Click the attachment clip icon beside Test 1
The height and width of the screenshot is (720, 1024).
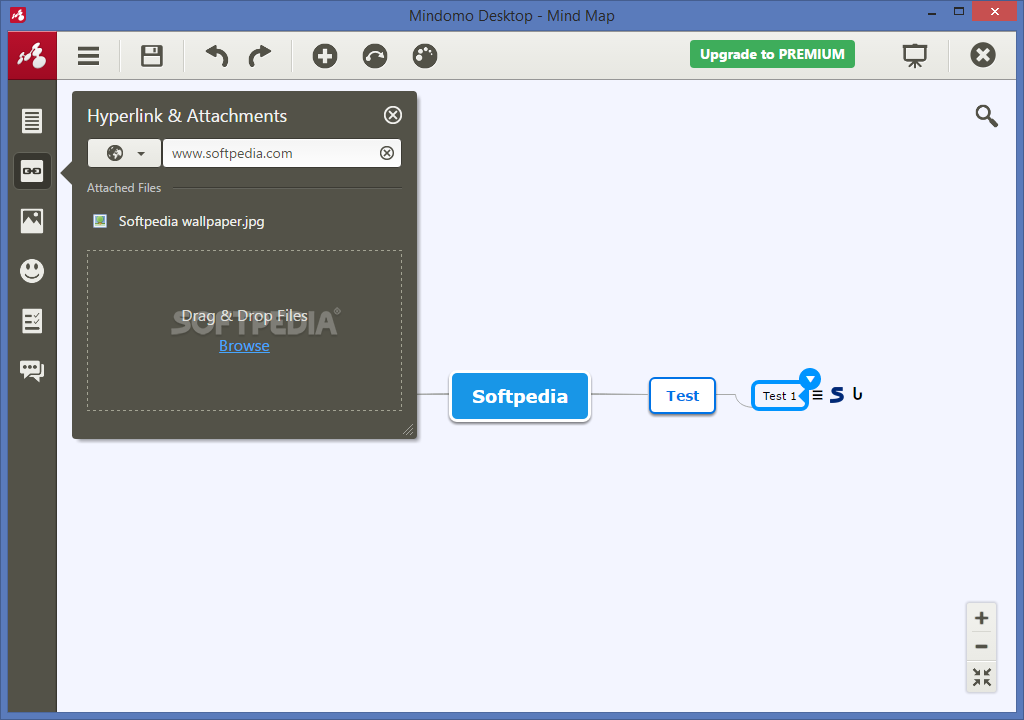pos(857,394)
